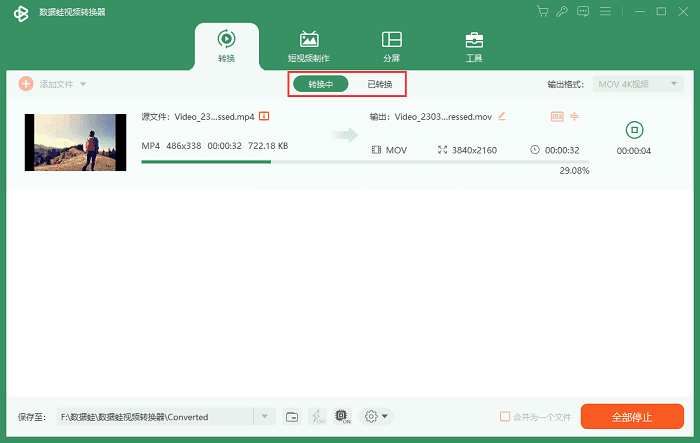Switch to the 已转换 converted tab

click(x=379, y=84)
